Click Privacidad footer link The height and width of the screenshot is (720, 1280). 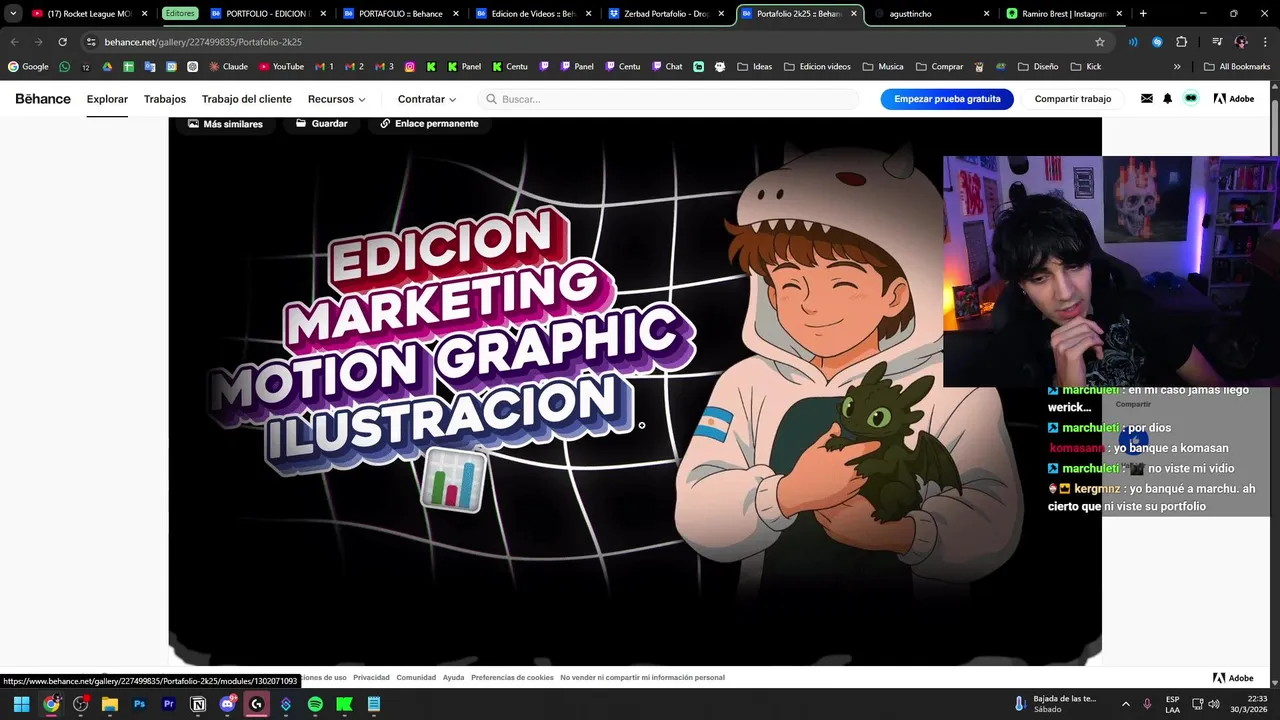click(x=371, y=678)
